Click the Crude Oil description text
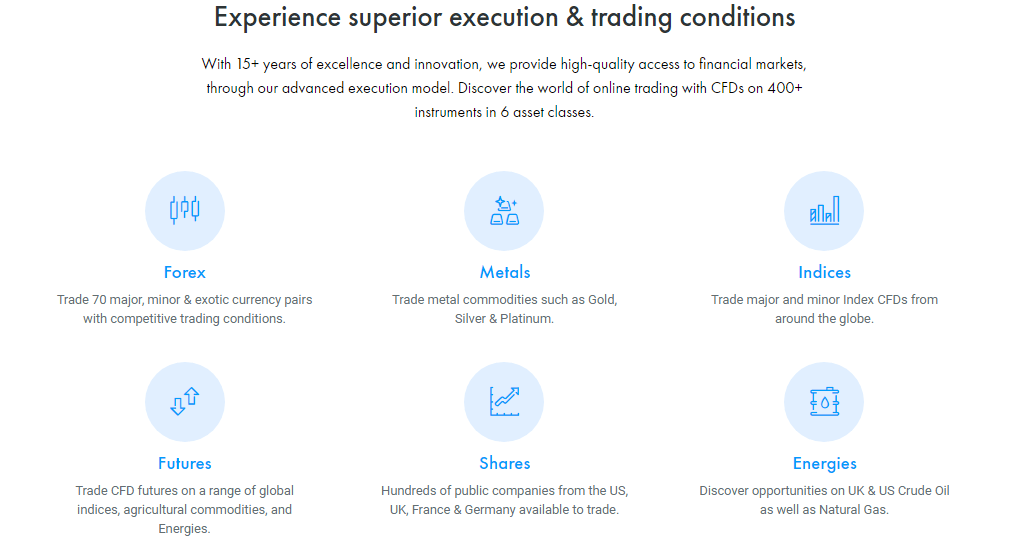Screen dimensions: 1023x560 click(825, 500)
